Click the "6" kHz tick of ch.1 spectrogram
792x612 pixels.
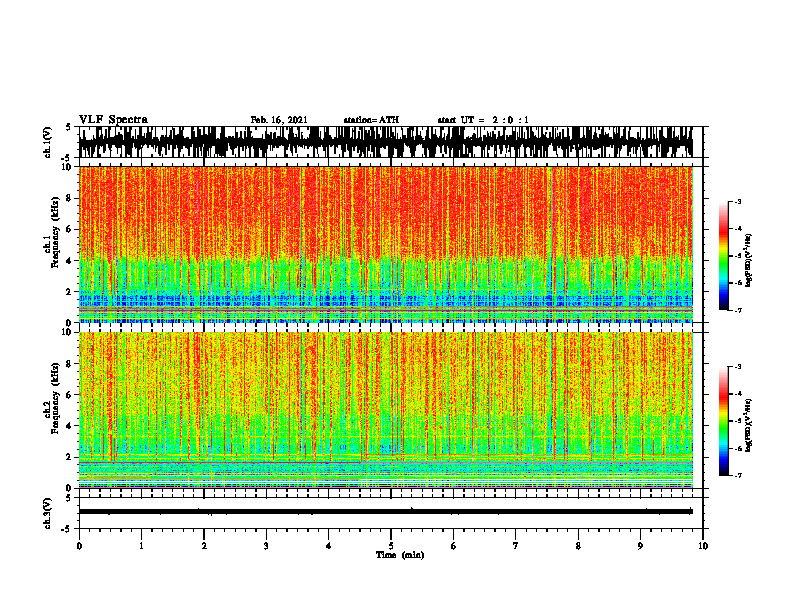point(70,230)
